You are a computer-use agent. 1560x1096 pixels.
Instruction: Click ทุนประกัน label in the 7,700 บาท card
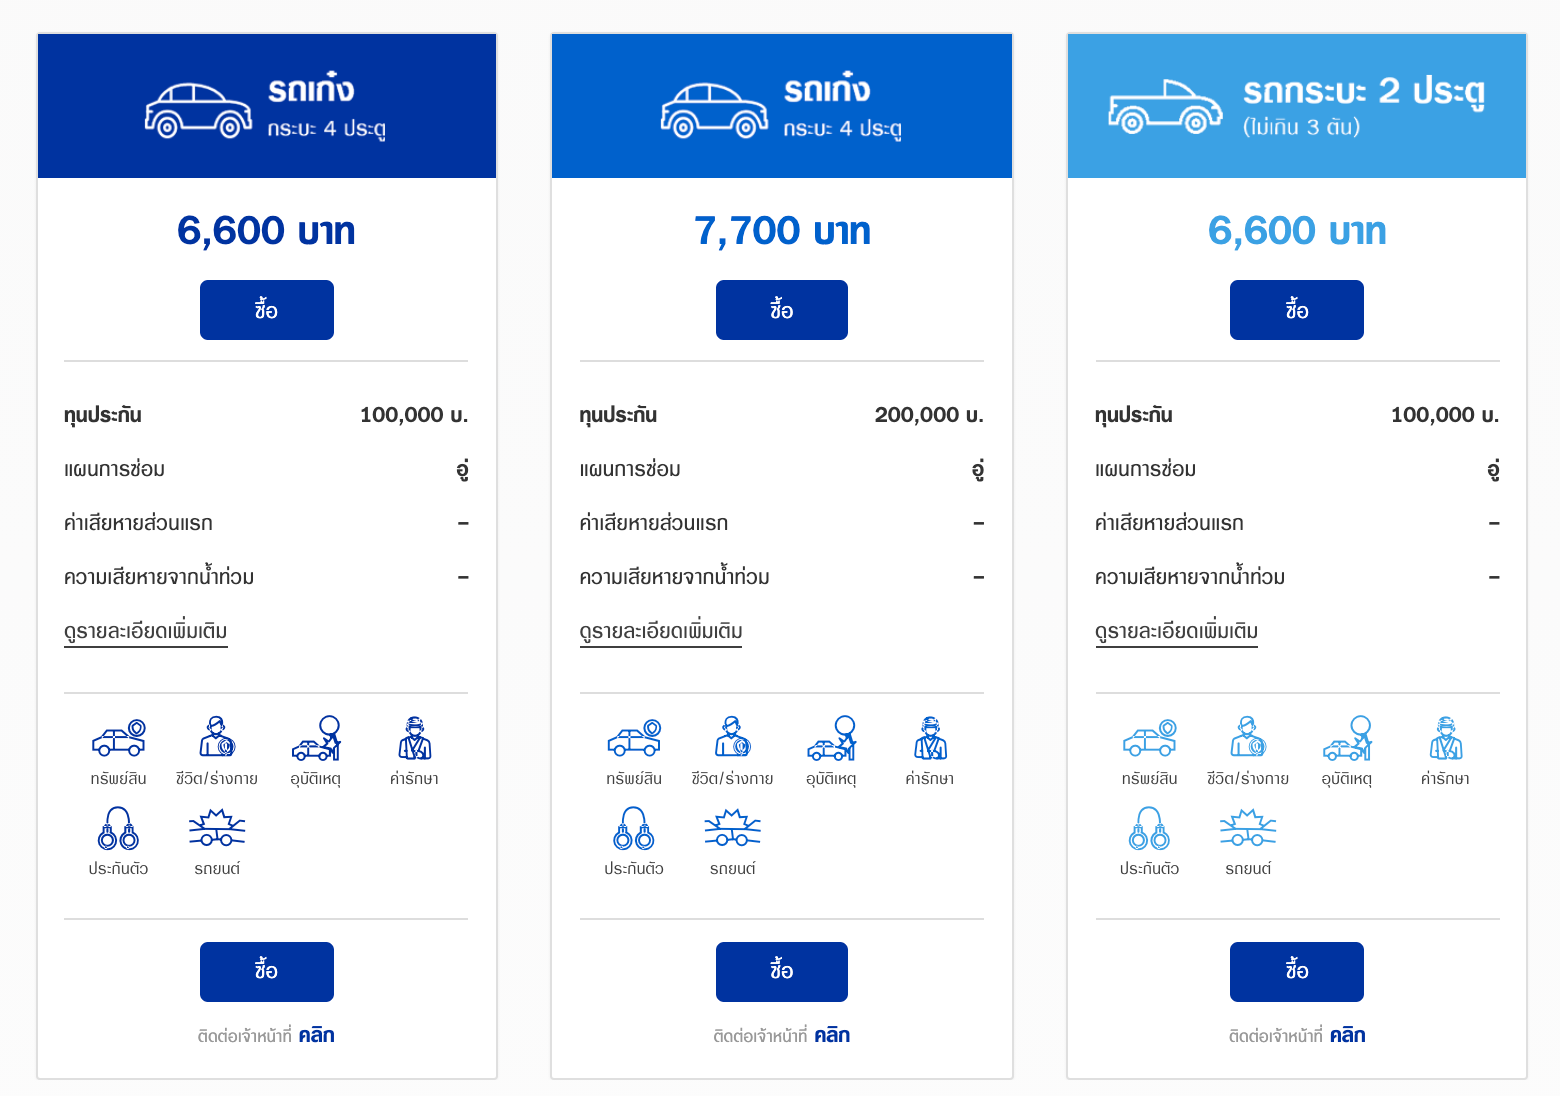tap(618, 415)
